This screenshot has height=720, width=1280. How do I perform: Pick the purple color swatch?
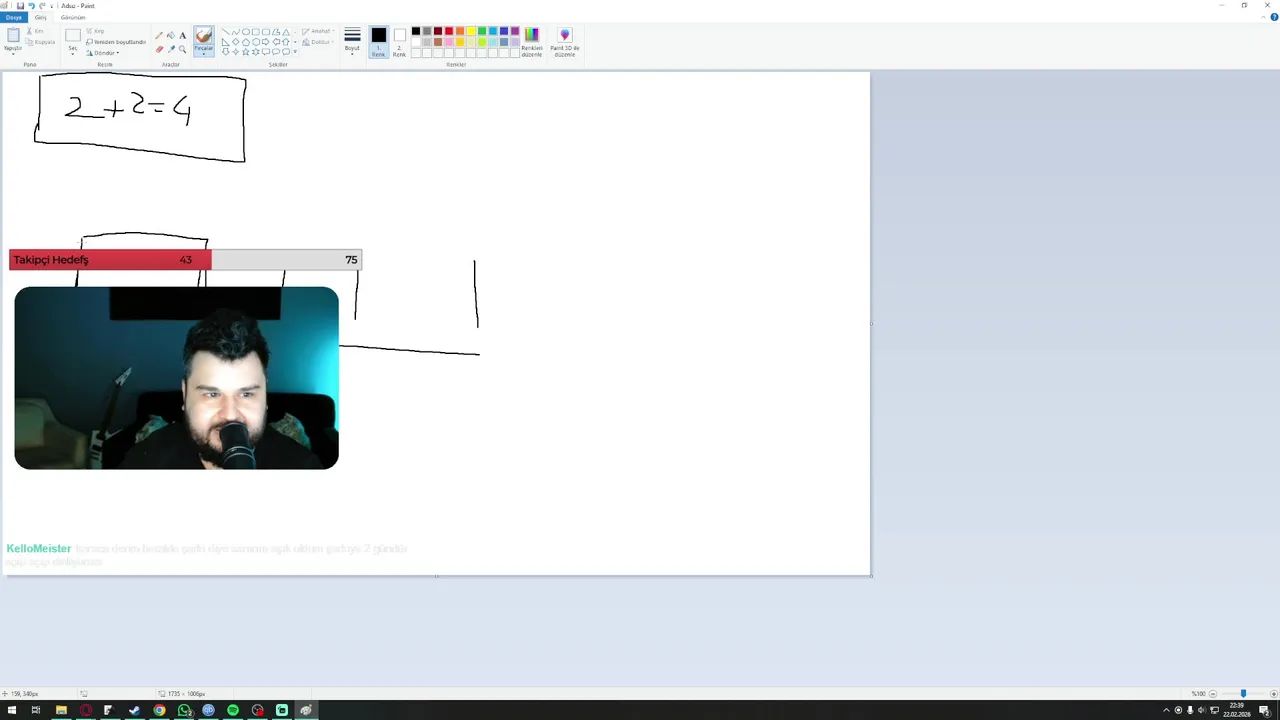(515, 31)
